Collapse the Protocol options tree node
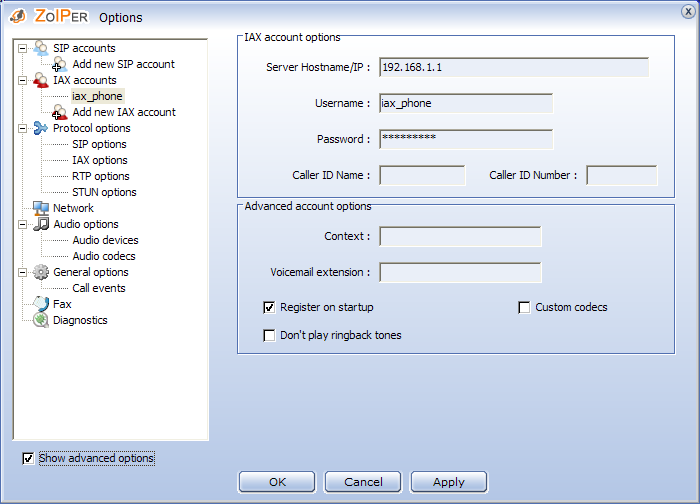The height and width of the screenshot is (504, 700). (x=22, y=128)
